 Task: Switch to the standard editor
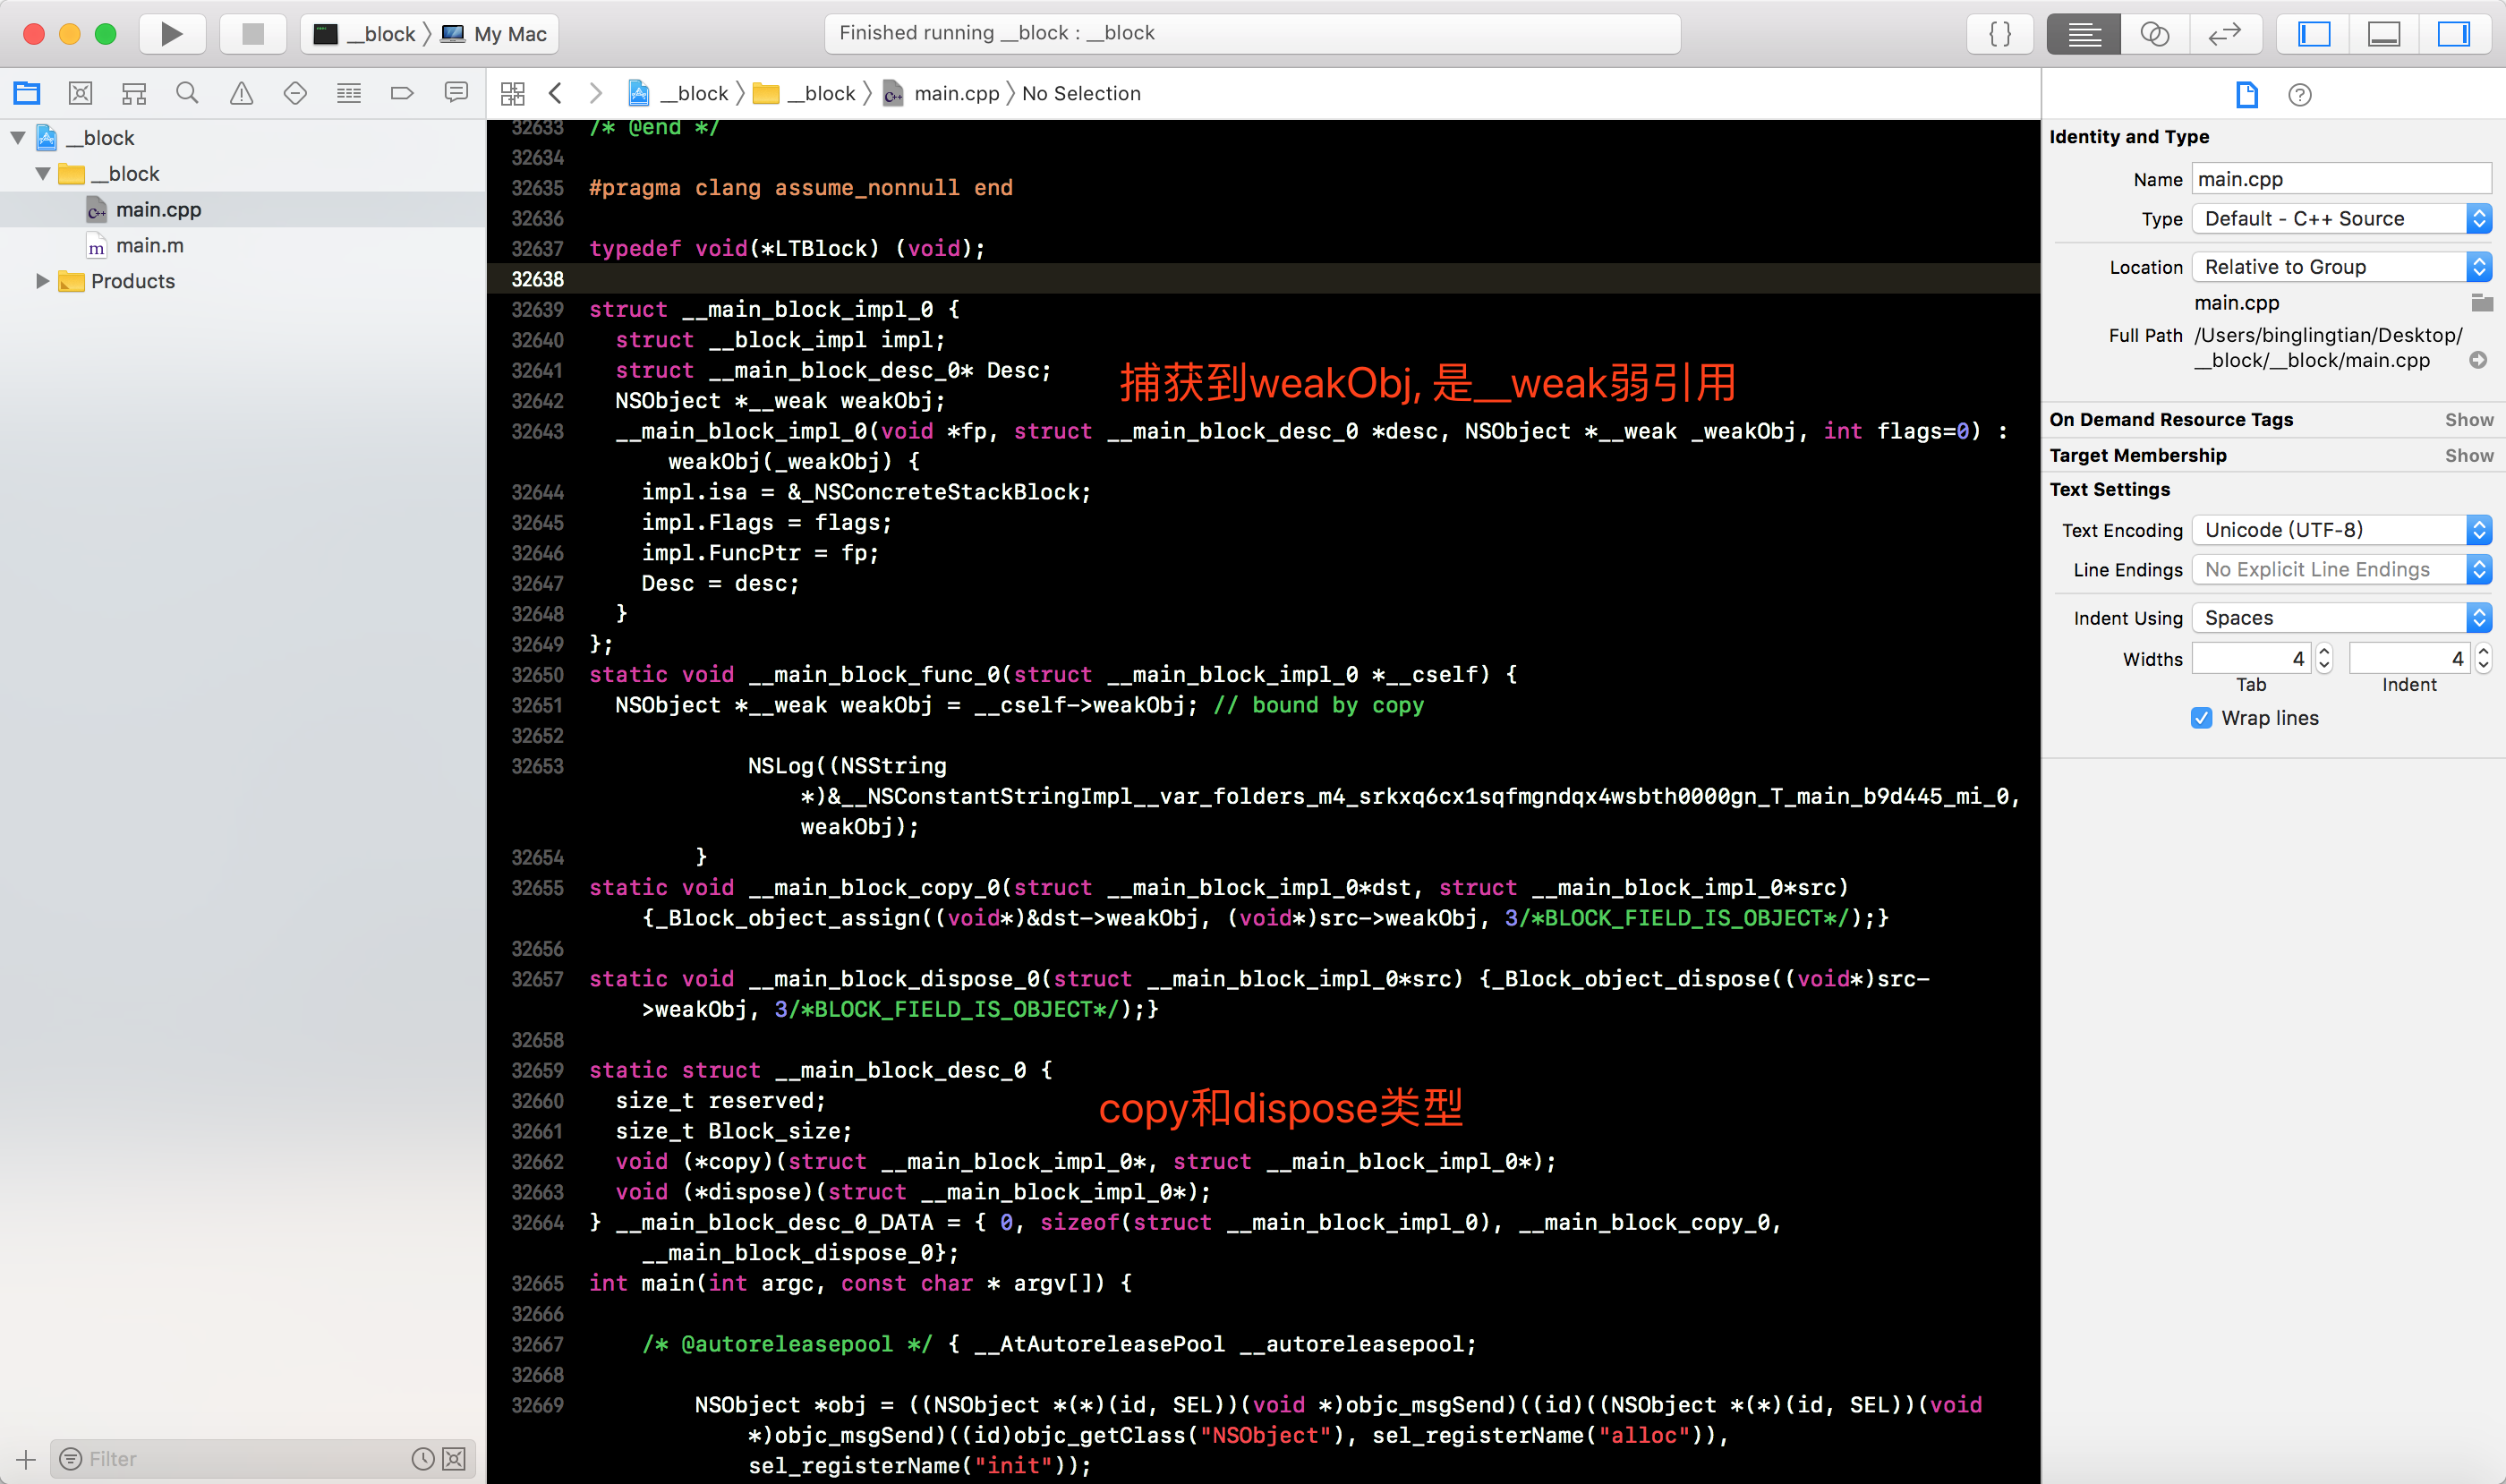point(2084,34)
